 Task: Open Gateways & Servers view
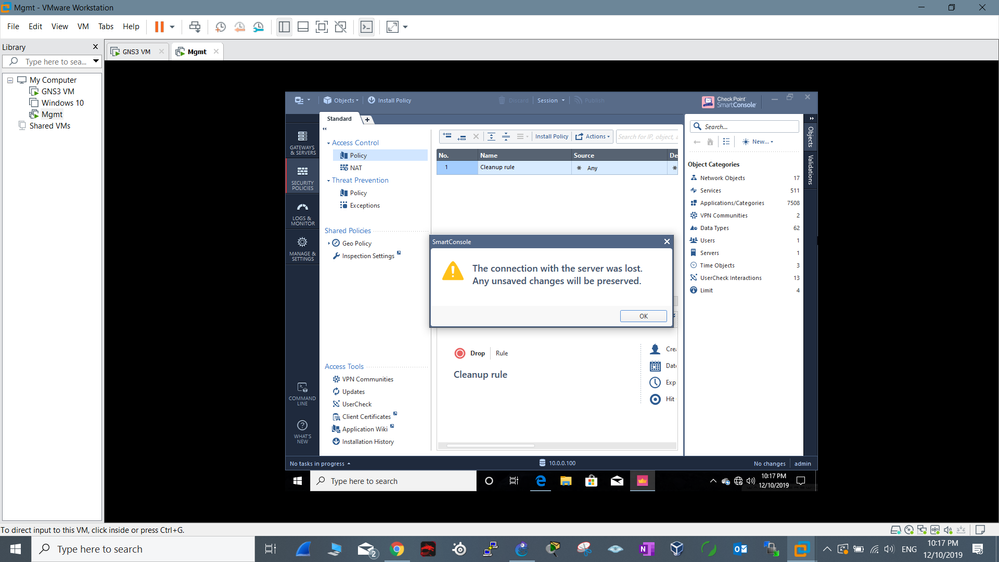(302, 143)
